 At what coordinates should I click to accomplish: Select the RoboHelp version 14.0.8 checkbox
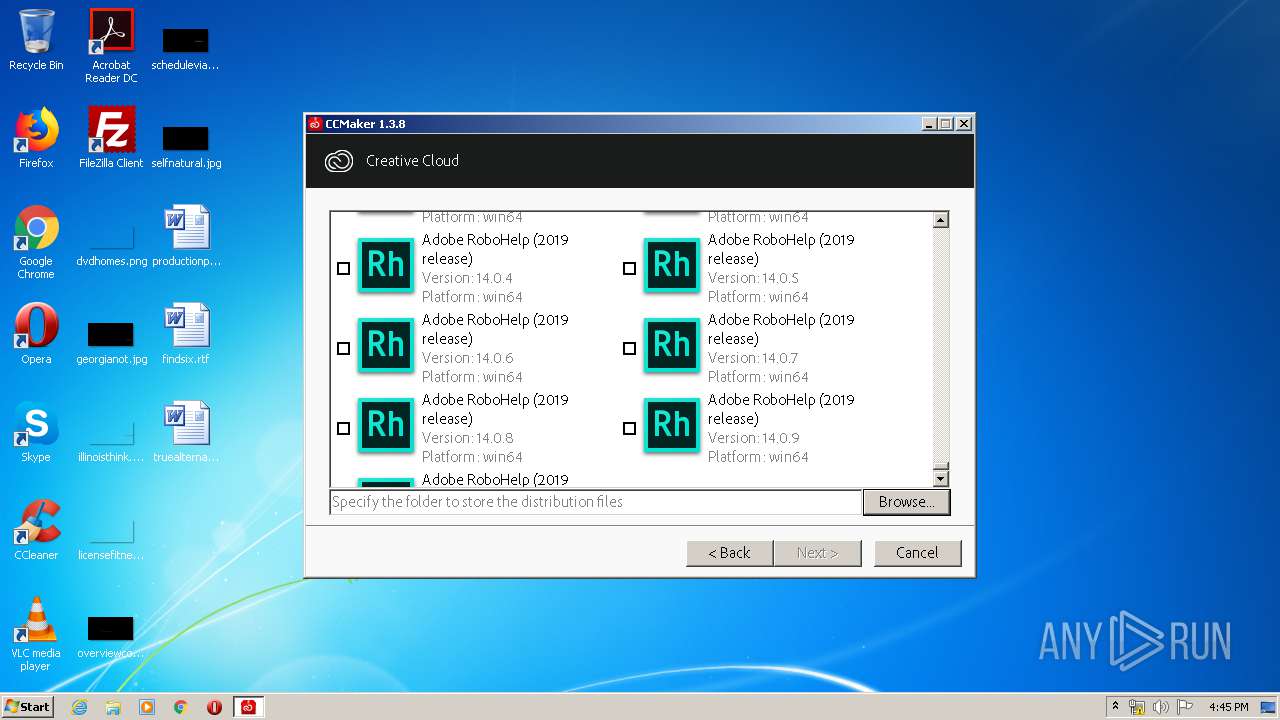click(x=343, y=428)
